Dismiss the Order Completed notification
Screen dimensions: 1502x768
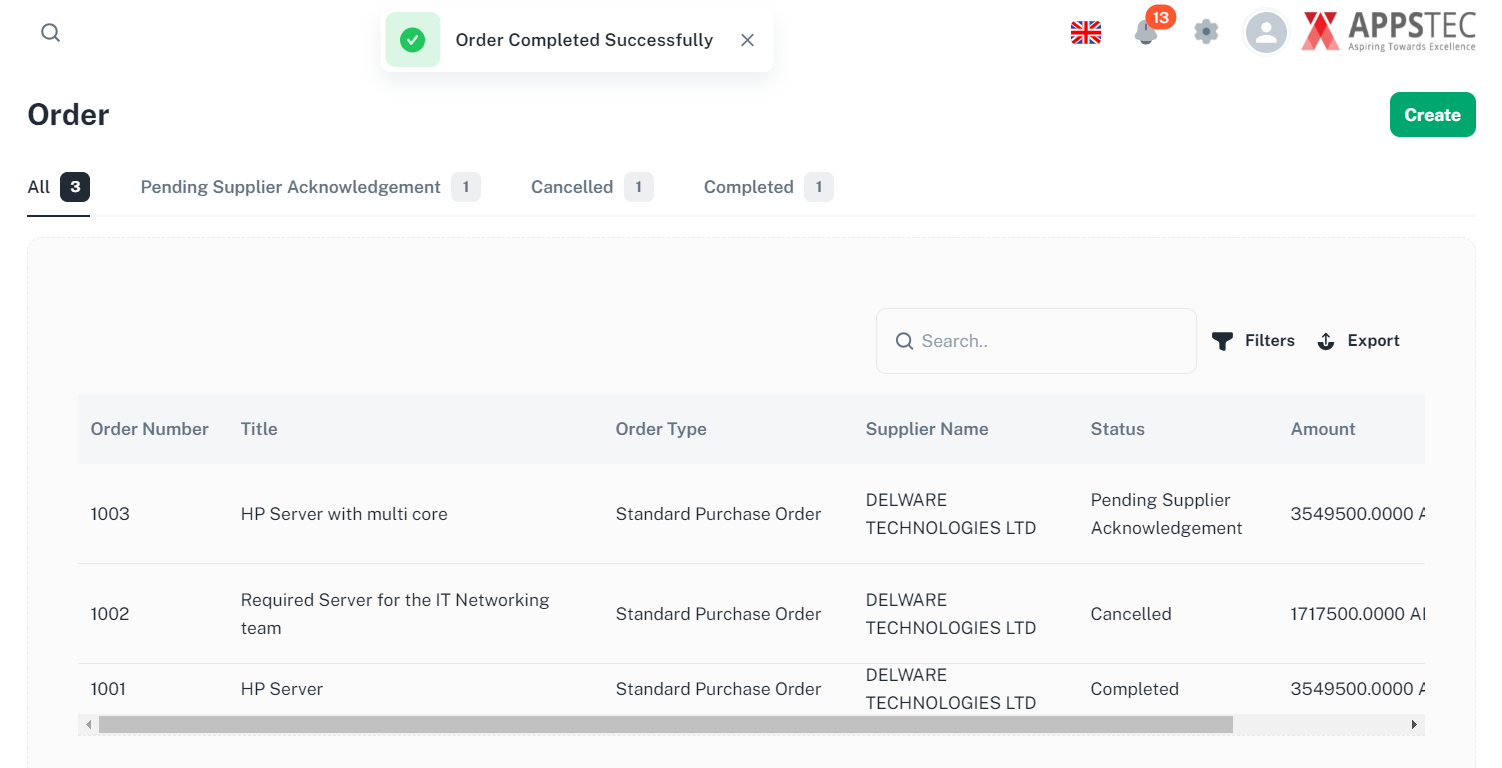click(x=747, y=40)
